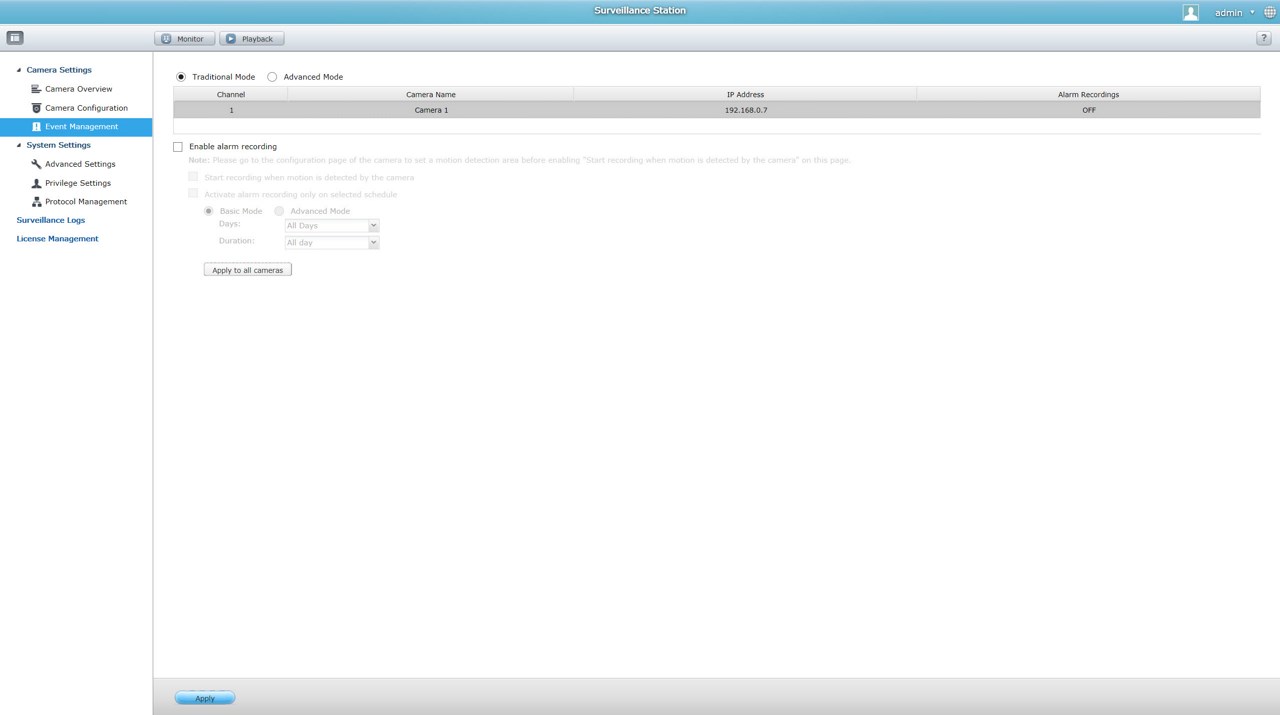Screen dimensions: 1280x715
Task: Enable alarm recording checkbox
Action: [178, 147]
